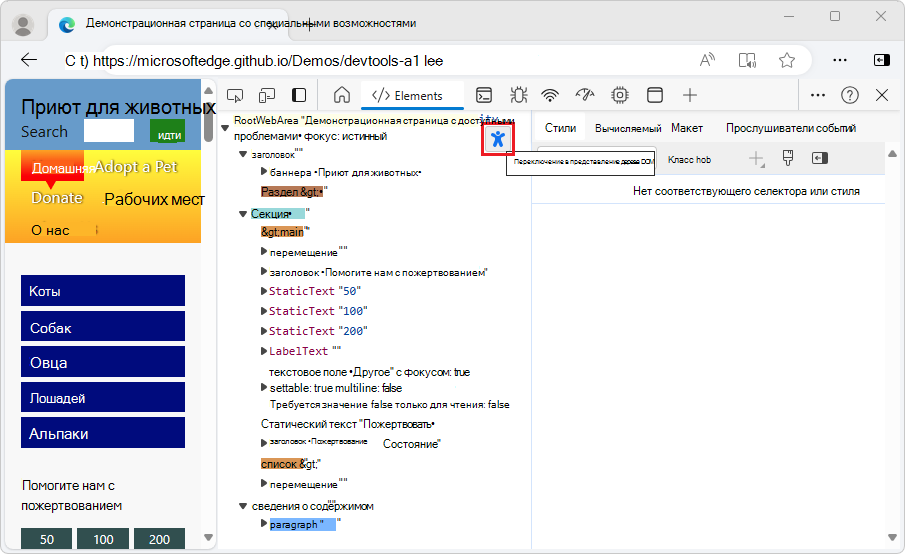Image resolution: width=905 pixels, height=554 pixels.
Task: Open the Adopt a Pet link
Action: point(136,167)
